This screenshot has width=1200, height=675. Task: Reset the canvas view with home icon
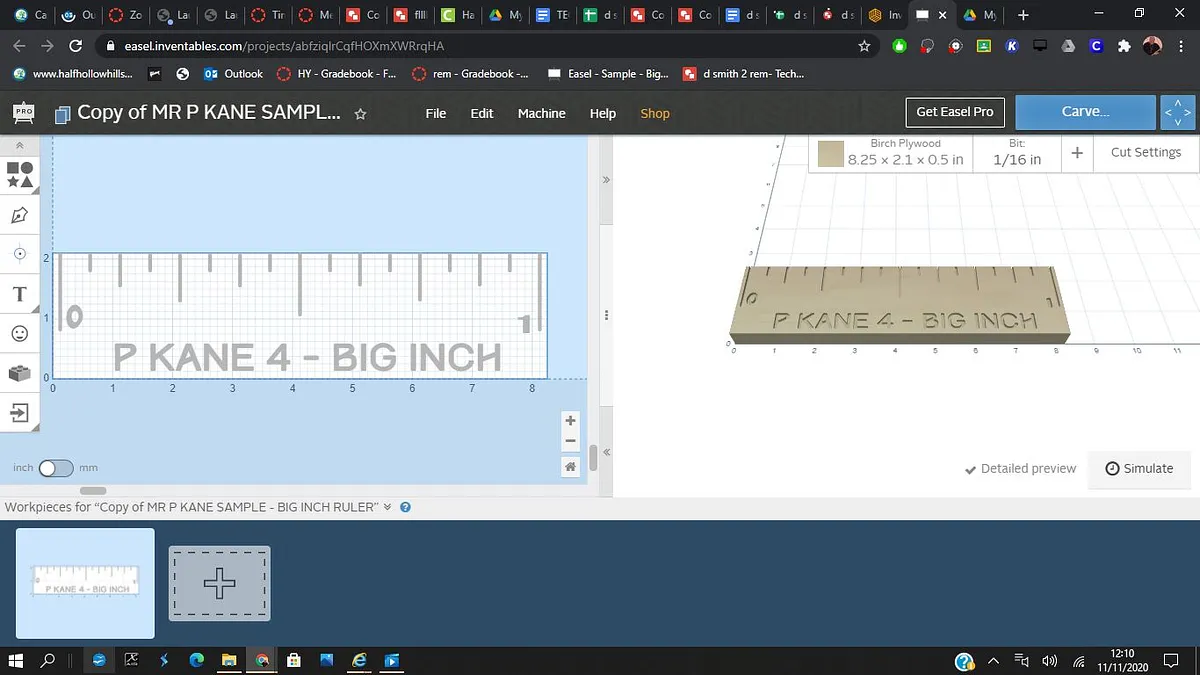point(570,467)
